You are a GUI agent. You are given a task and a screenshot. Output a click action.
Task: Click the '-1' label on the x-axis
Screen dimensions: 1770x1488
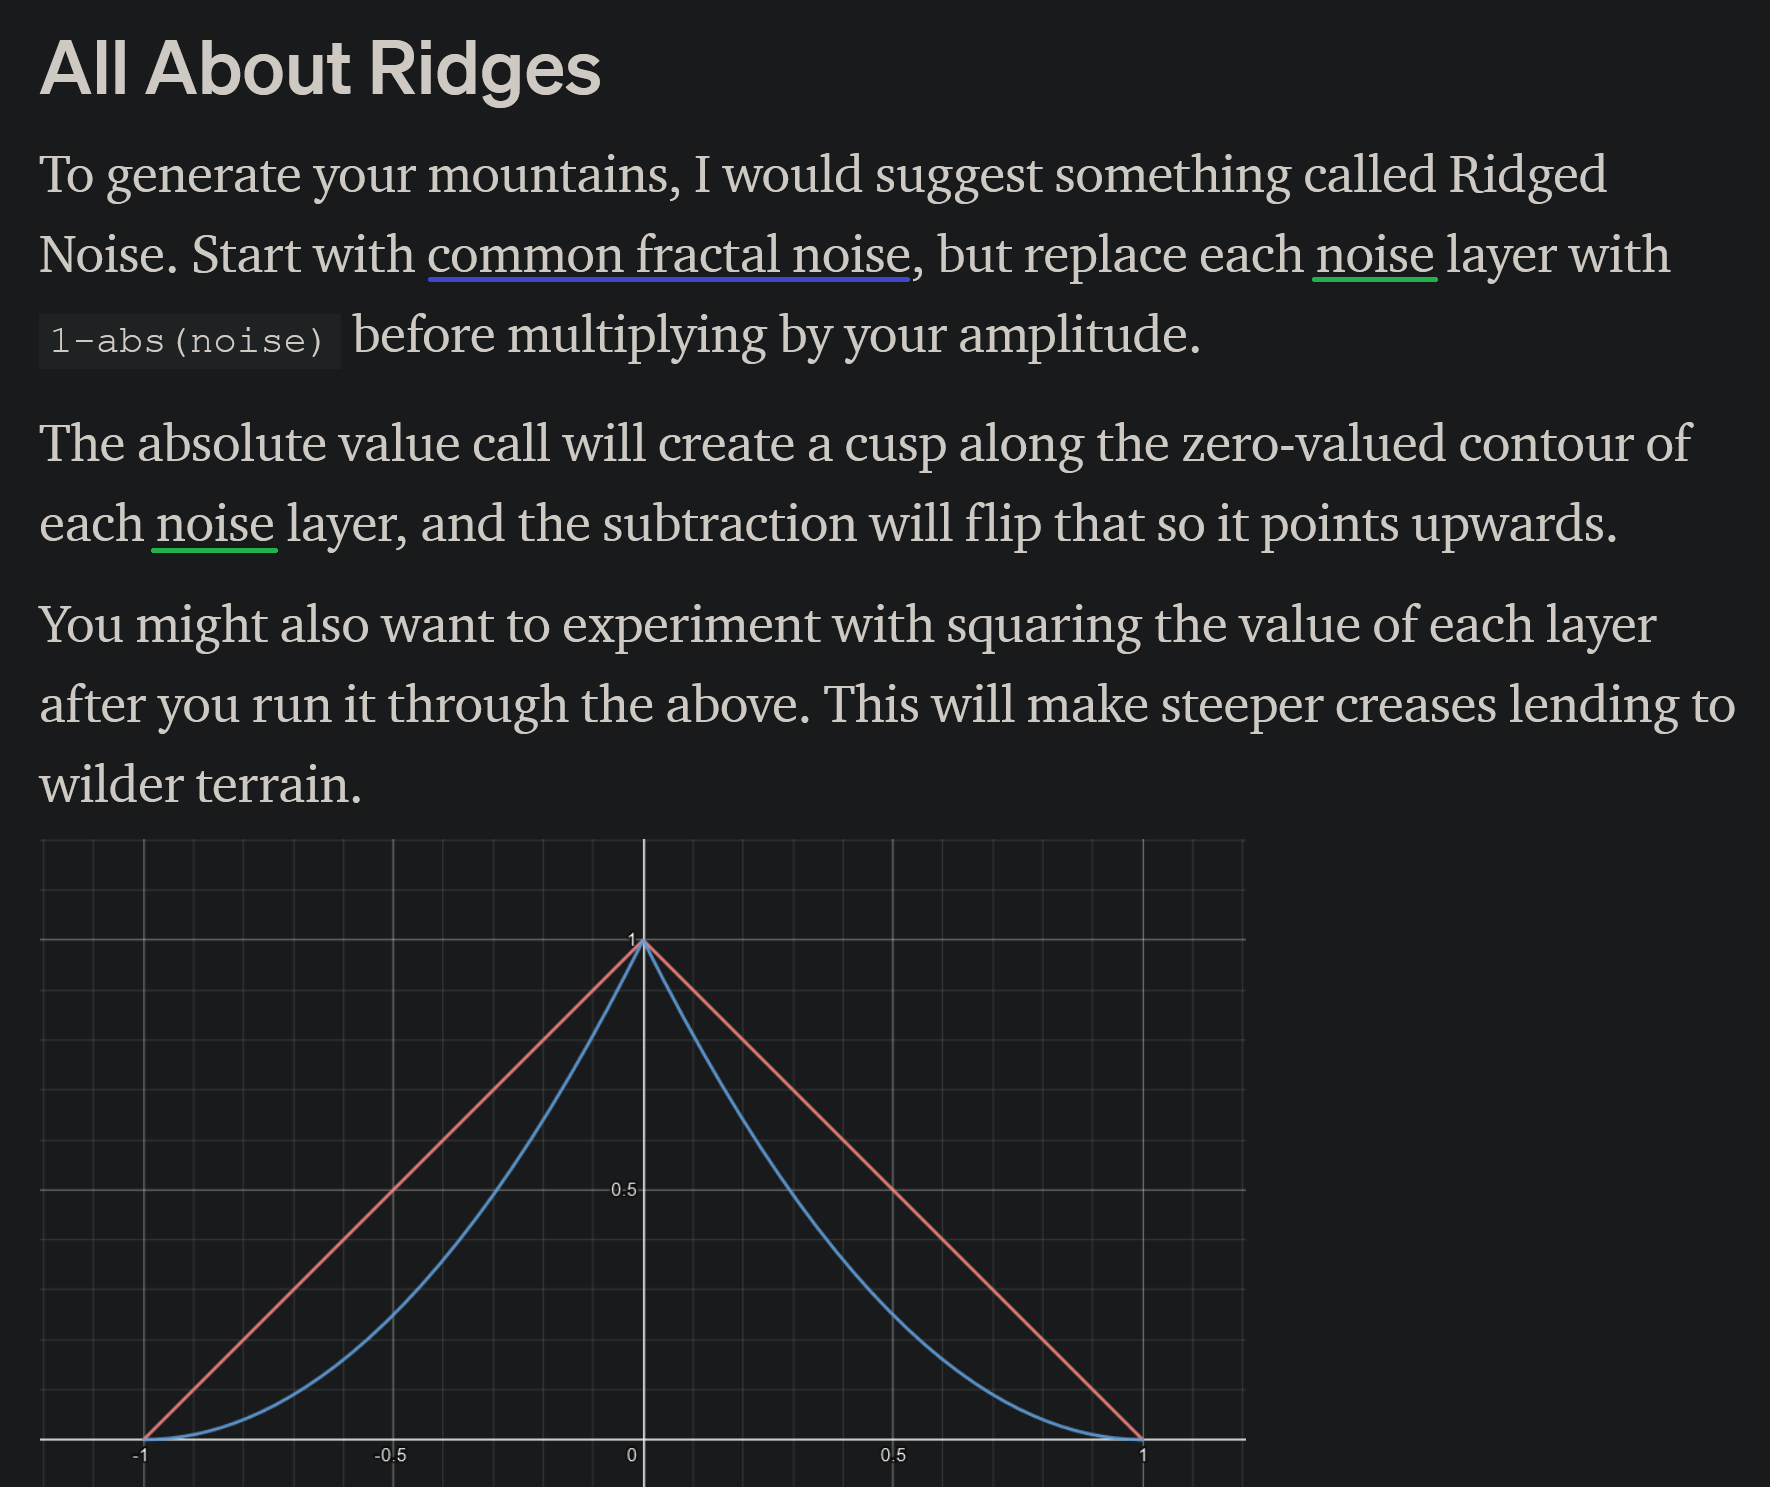tap(140, 1455)
